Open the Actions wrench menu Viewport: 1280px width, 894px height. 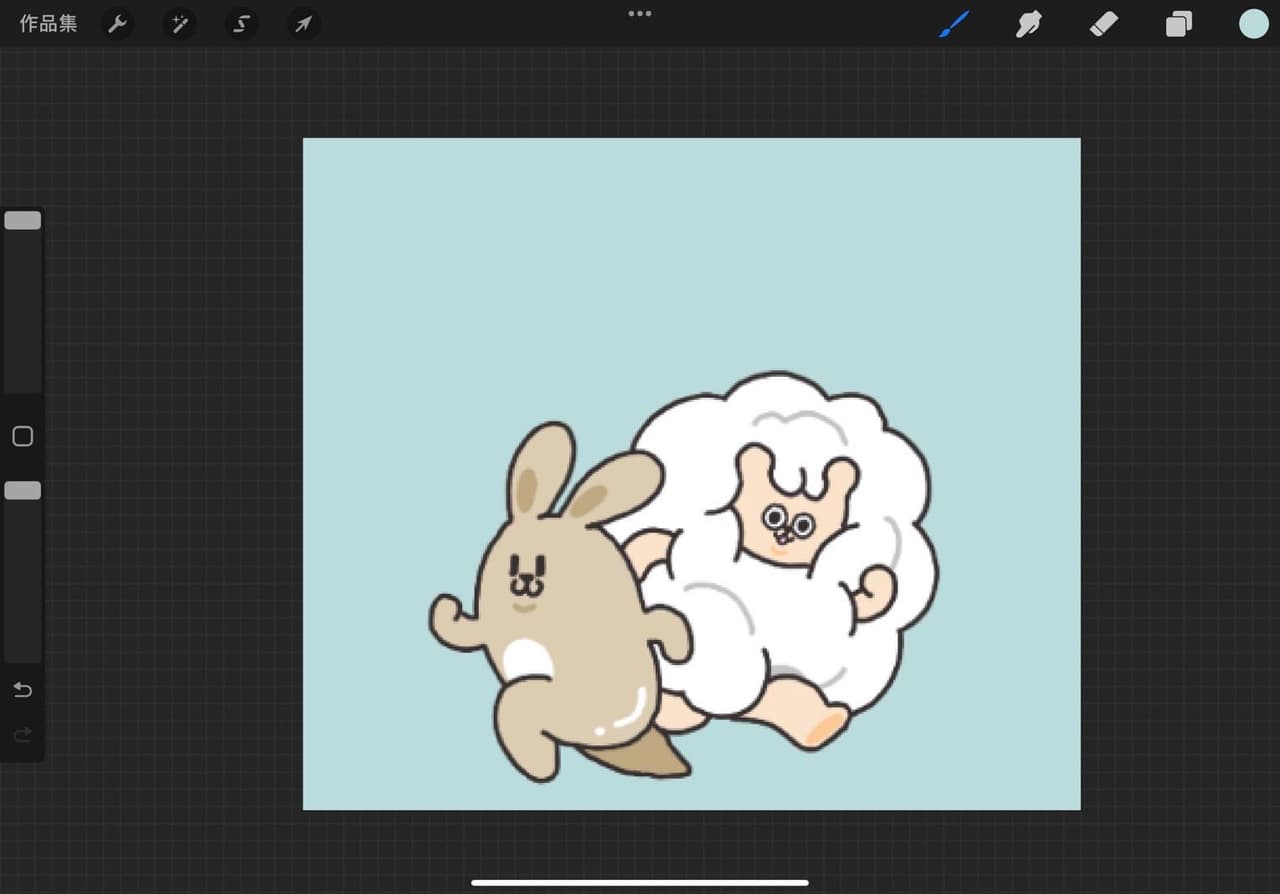[x=118, y=24]
